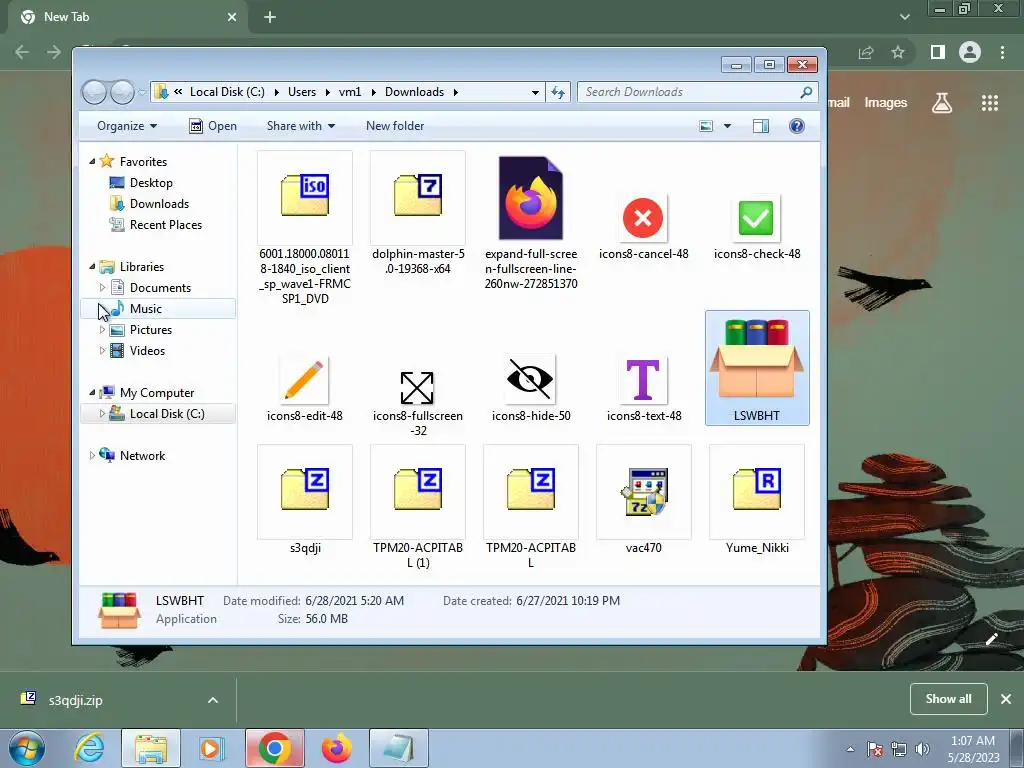
Task: Open the Organize dropdown menu
Action: 127,126
